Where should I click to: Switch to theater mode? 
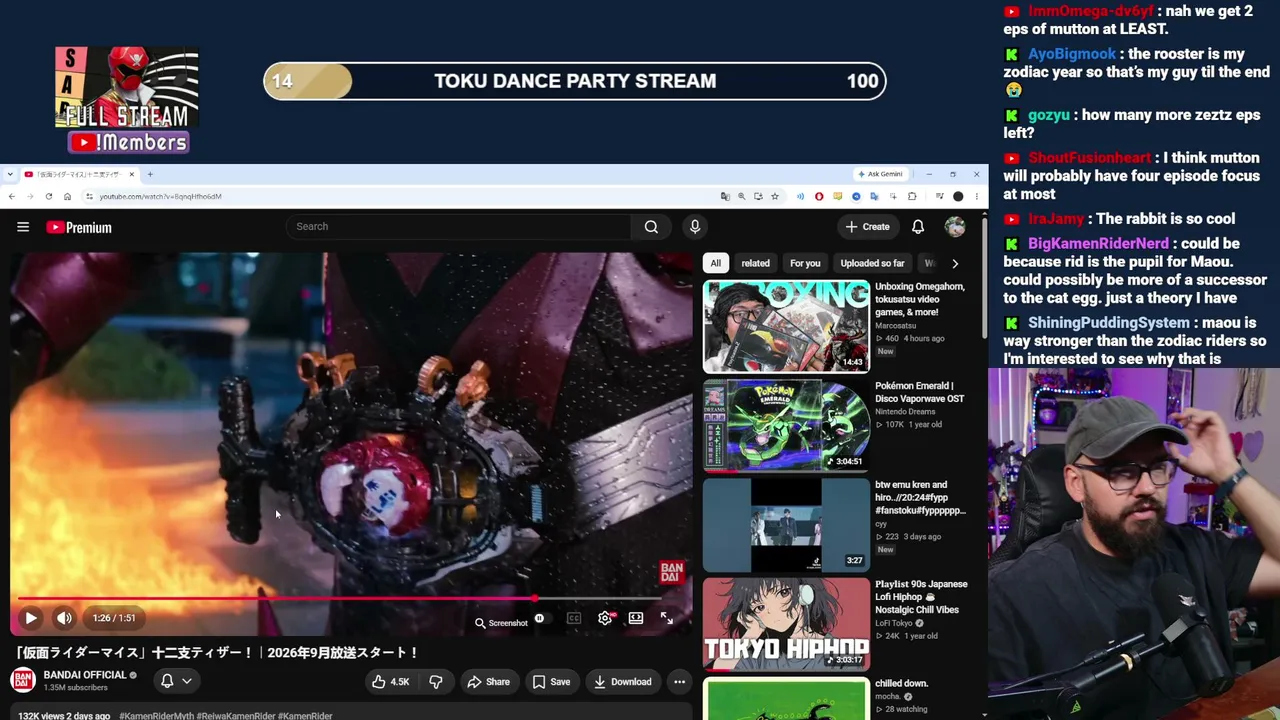coord(636,619)
